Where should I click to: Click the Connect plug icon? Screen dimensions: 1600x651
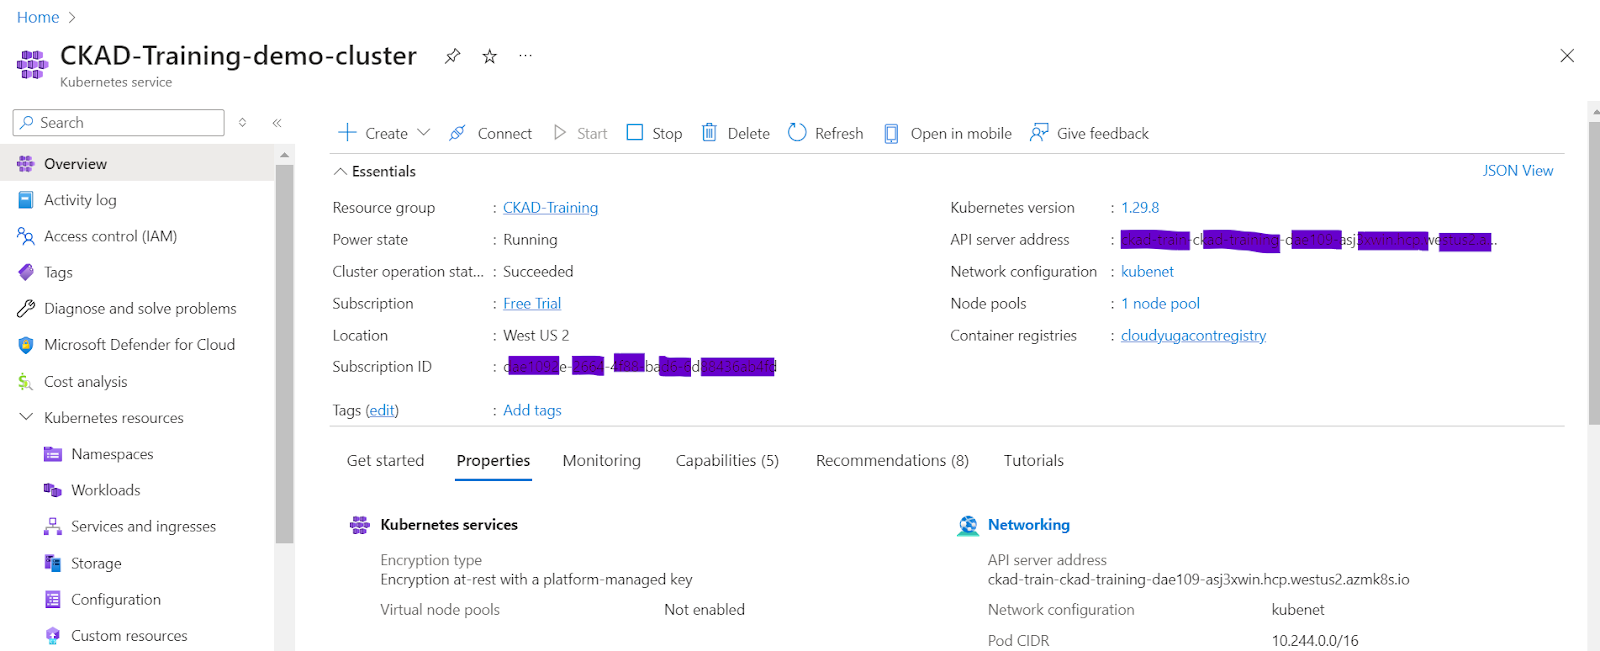(x=457, y=133)
